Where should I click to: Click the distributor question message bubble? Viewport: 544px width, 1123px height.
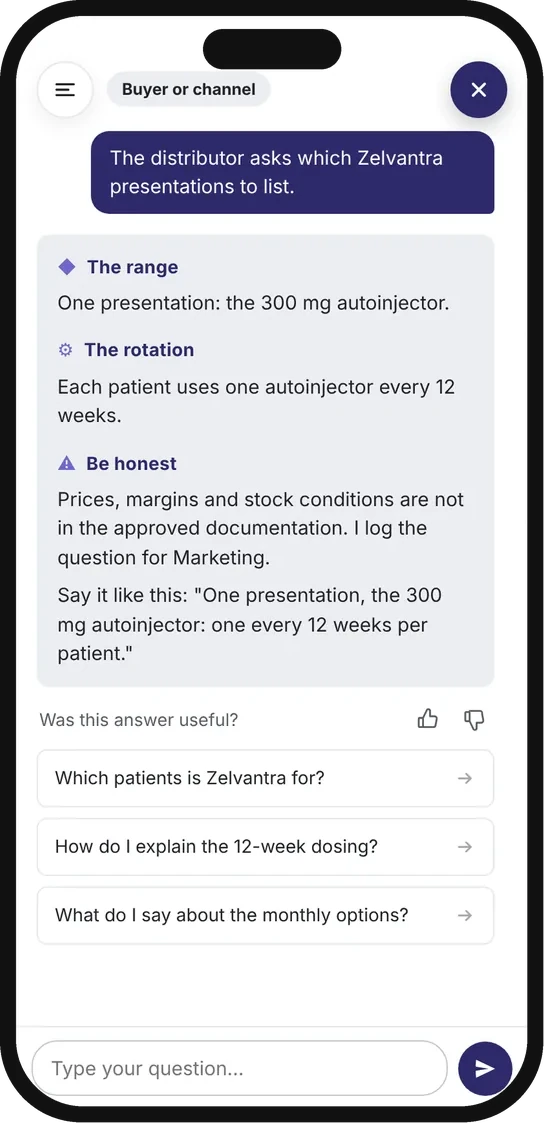[x=293, y=172]
